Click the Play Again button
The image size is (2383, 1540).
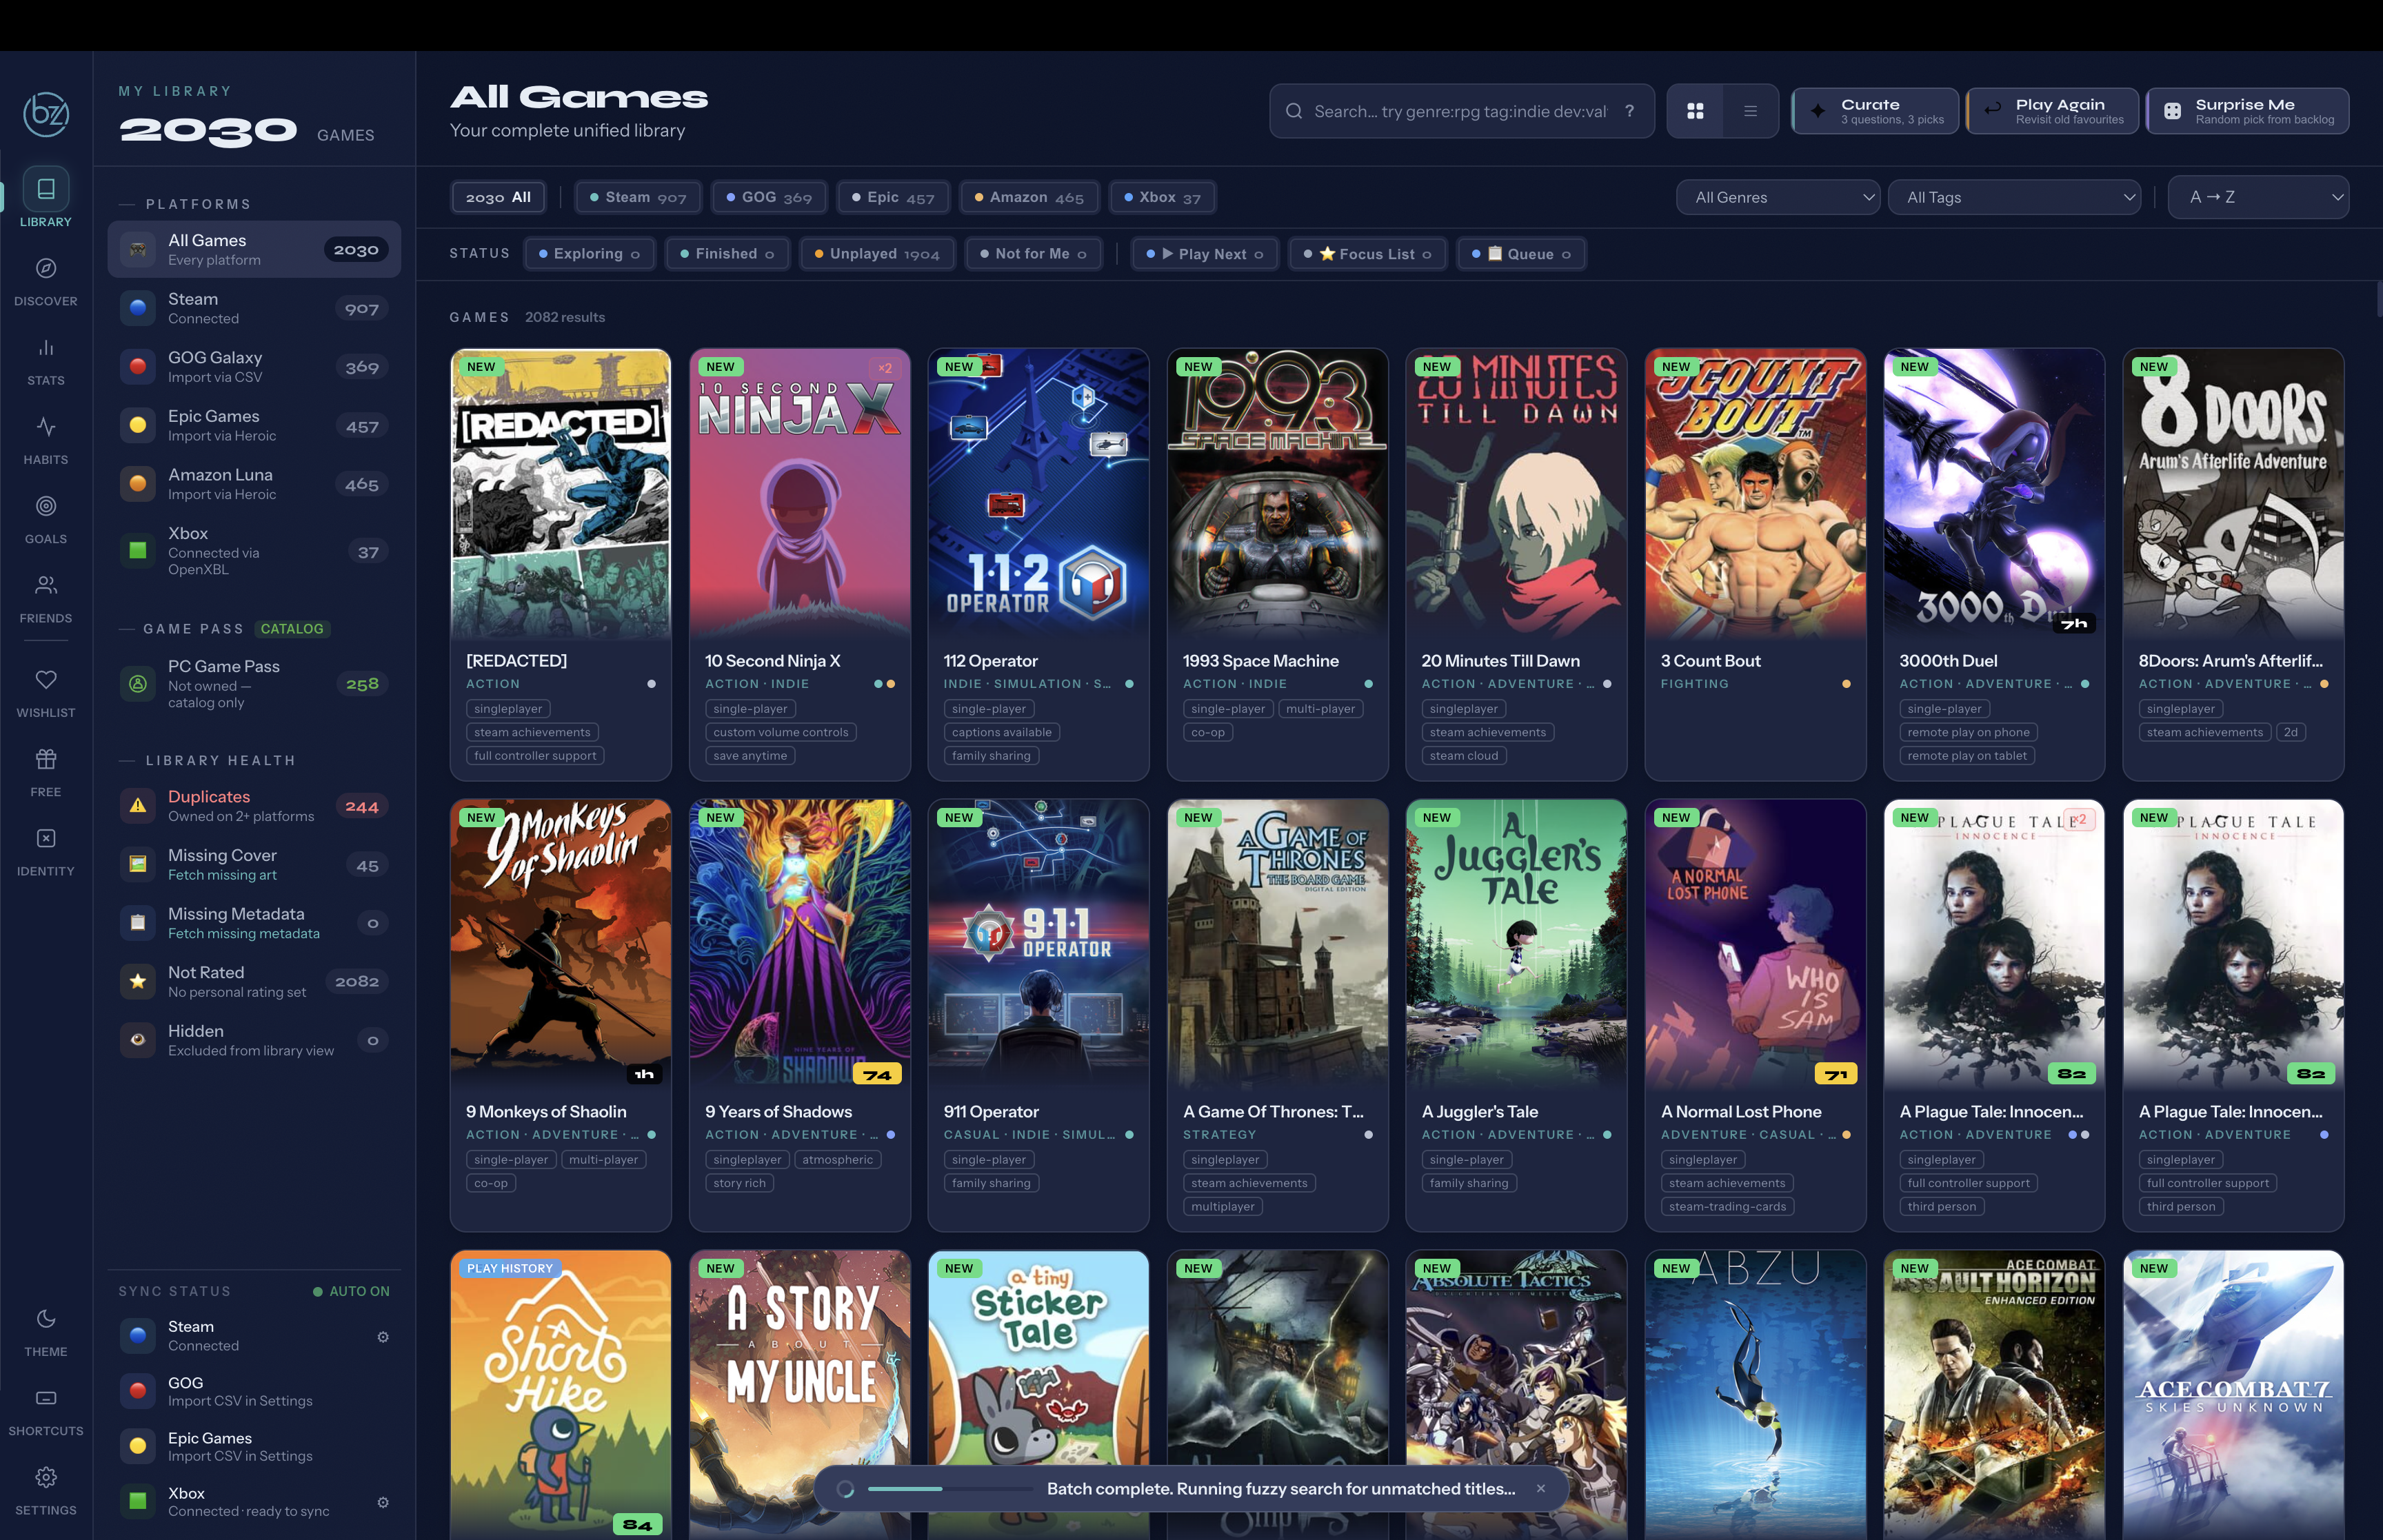tap(2053, 111)
